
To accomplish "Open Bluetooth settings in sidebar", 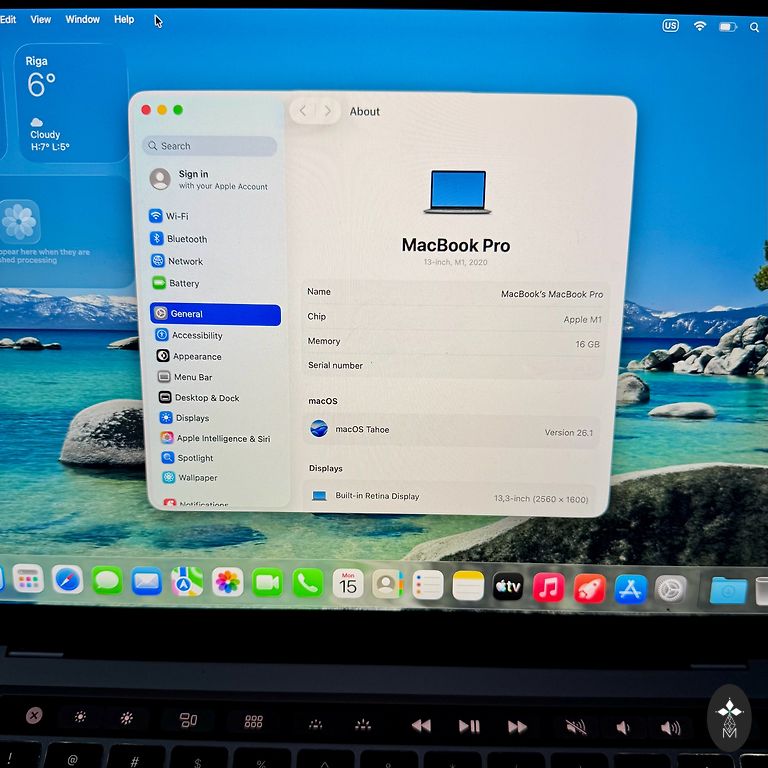I will click(x=186, y=239).
